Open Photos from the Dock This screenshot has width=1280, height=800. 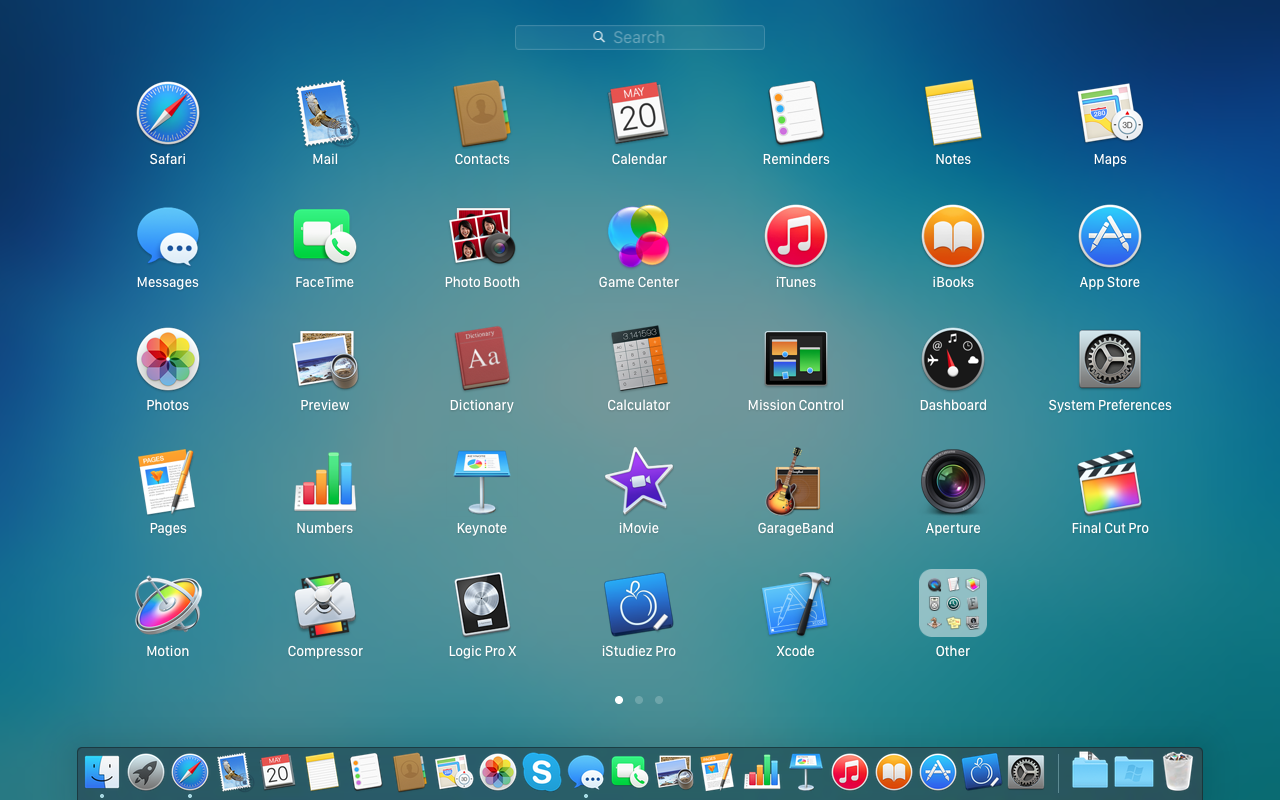pyautogui.click(x=498, y=772)
